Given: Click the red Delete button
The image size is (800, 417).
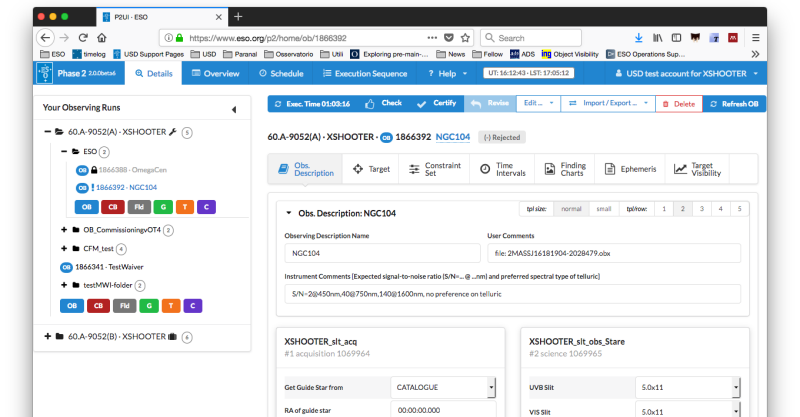Looking at the screenshot, I should point(678,103).
